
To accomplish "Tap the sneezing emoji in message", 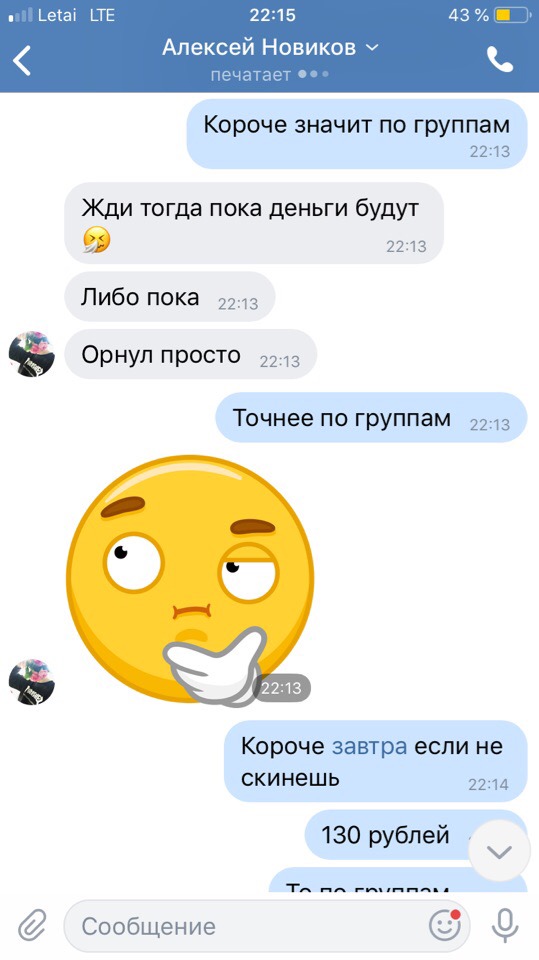I will (97, 239).
